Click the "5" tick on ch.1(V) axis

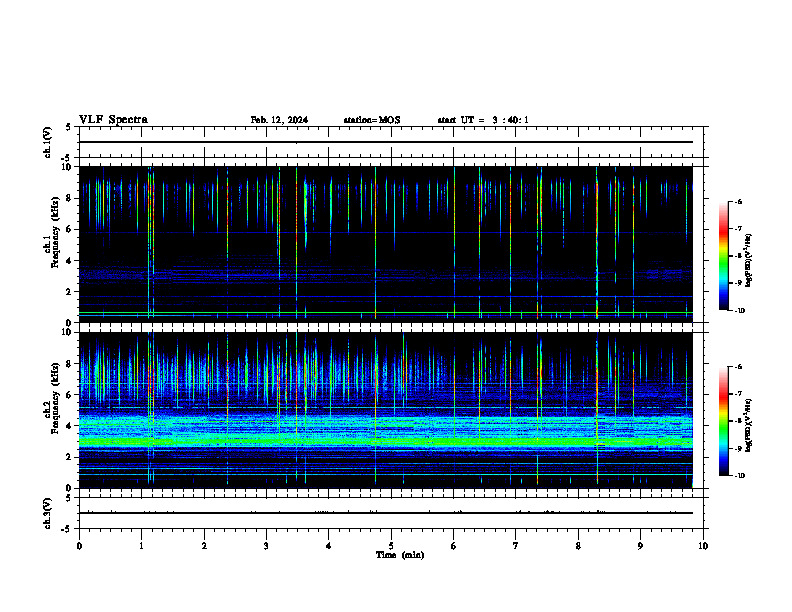[70, 128]
